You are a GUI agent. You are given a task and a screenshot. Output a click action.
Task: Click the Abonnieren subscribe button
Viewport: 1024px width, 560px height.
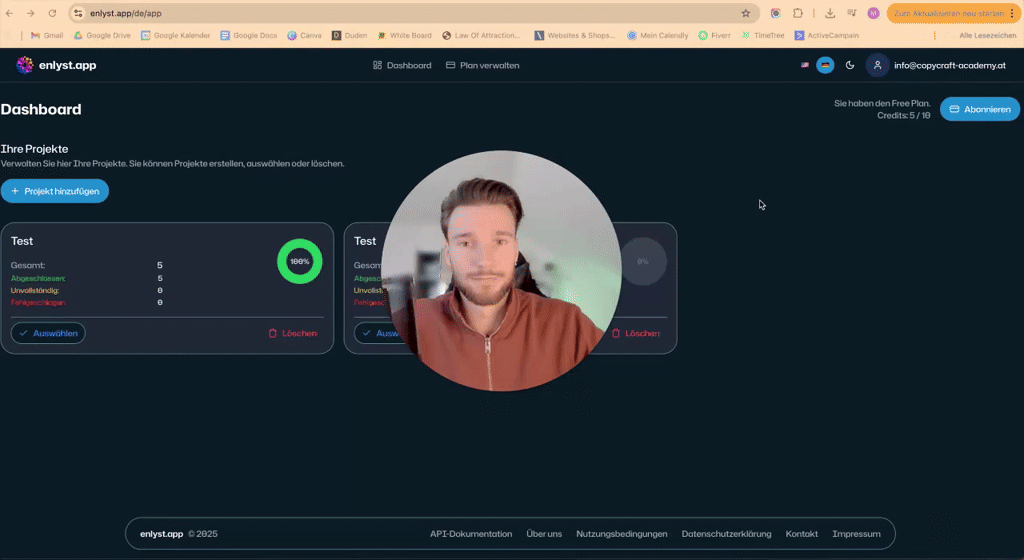[x=980, y=109]
